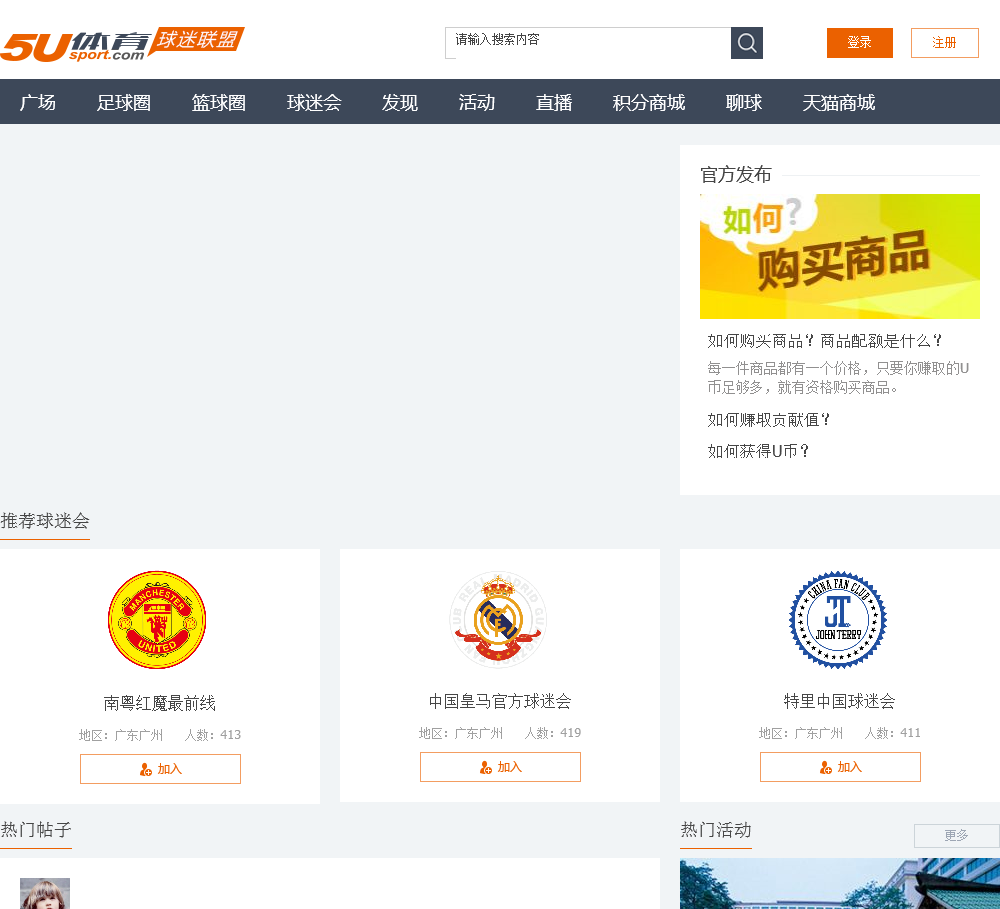Click the Manchester United club crest
Image resolution: width=1000 pixels, height=909 pixels.
point(157,619)
